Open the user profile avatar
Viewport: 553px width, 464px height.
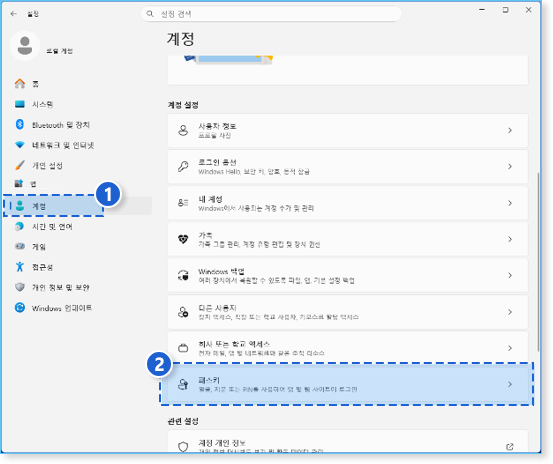click(x=25, y=46)
